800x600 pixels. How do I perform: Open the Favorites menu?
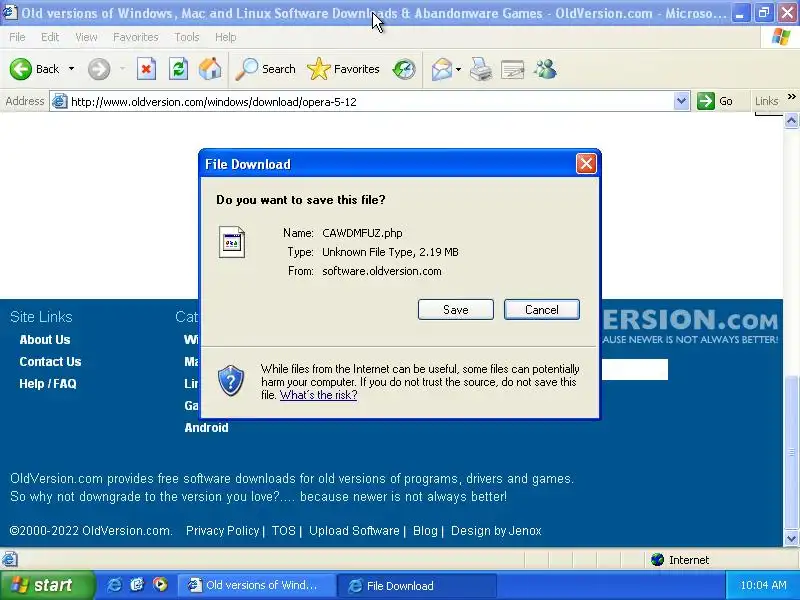click(136, 37)
